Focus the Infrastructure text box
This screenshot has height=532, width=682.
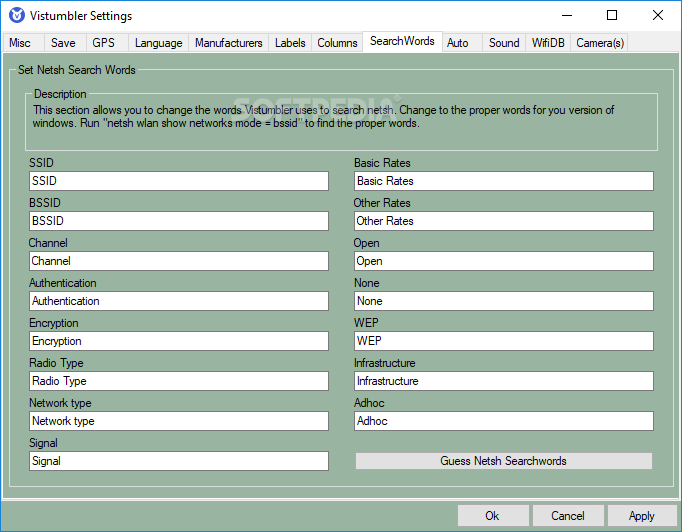click(x=504, y=381)
